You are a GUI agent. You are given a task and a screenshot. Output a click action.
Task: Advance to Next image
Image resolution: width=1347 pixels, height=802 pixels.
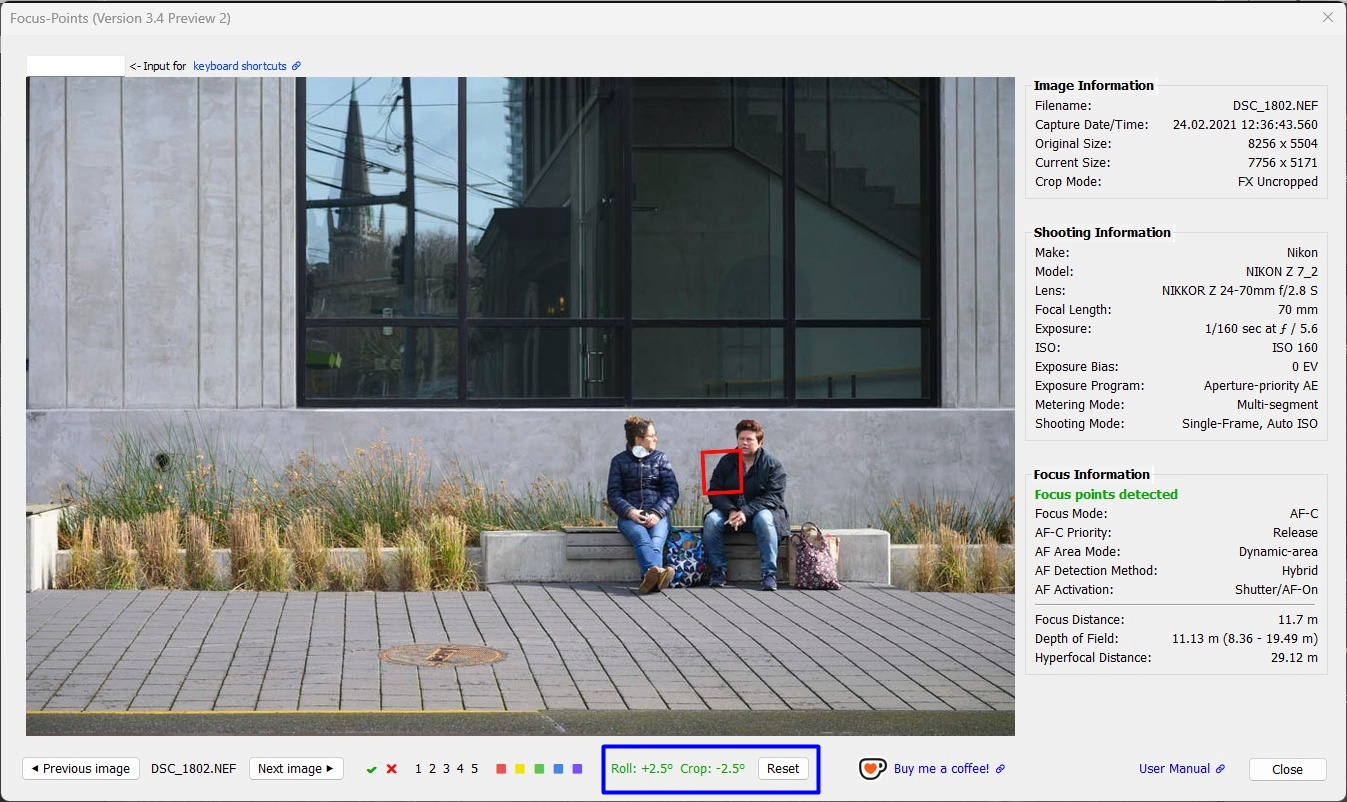click(x=296, y=769)
